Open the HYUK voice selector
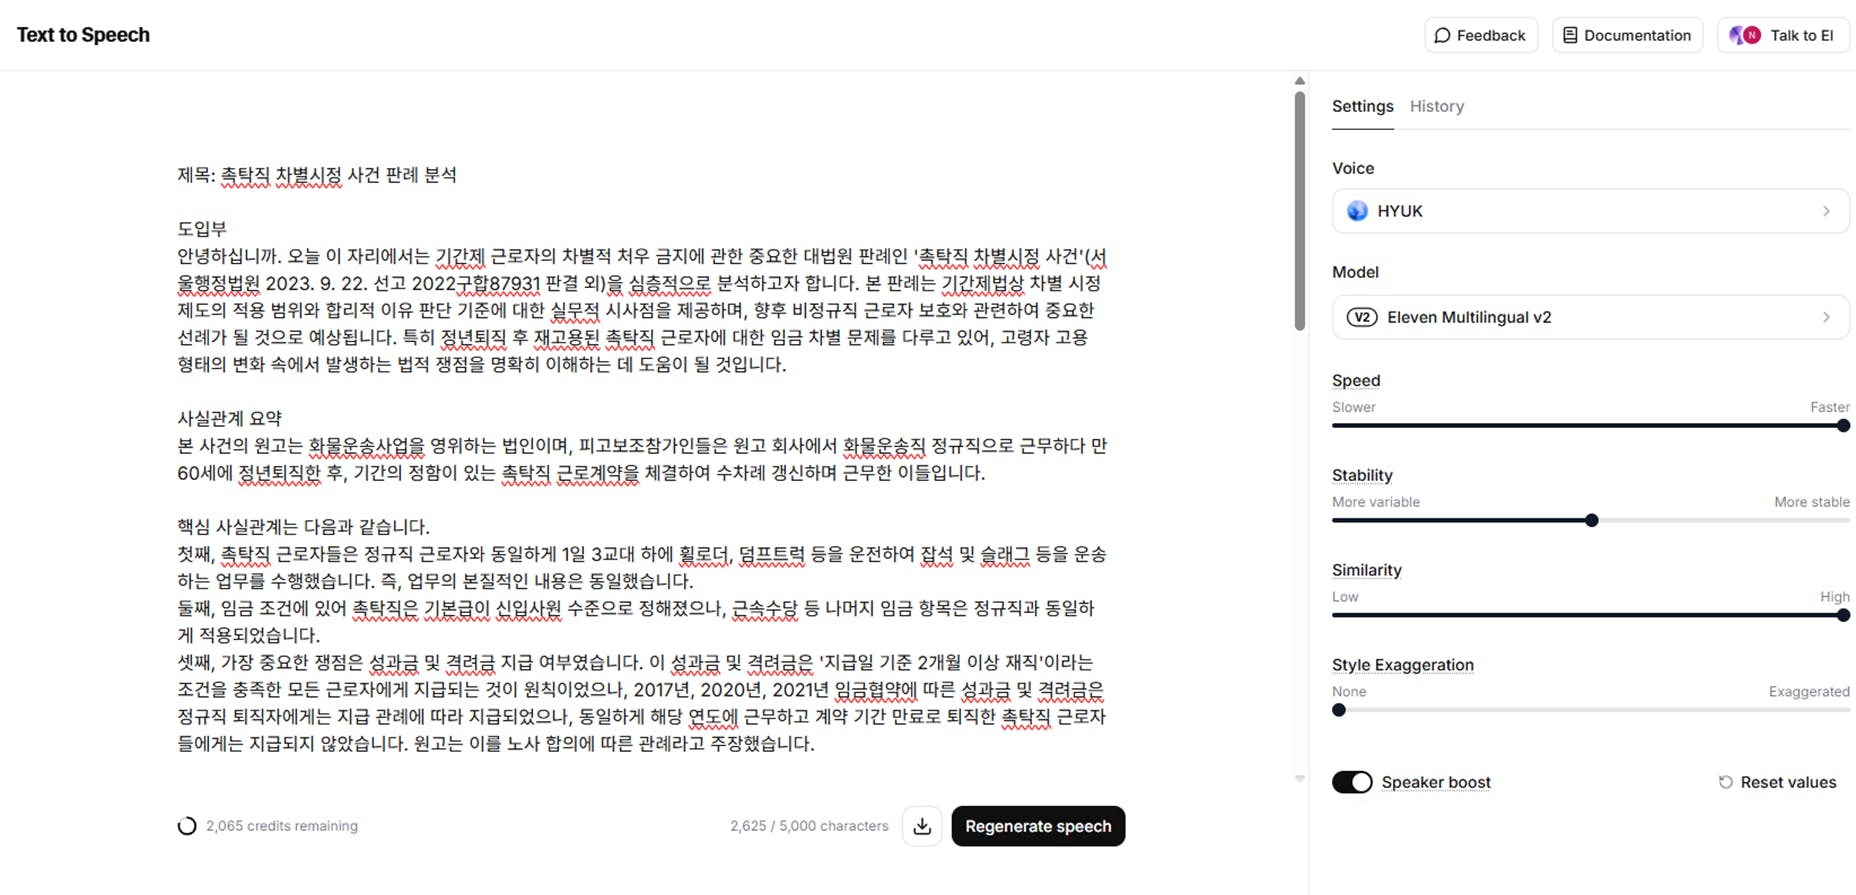Screen dimensions: 1856x895 tap(1590, 211)
